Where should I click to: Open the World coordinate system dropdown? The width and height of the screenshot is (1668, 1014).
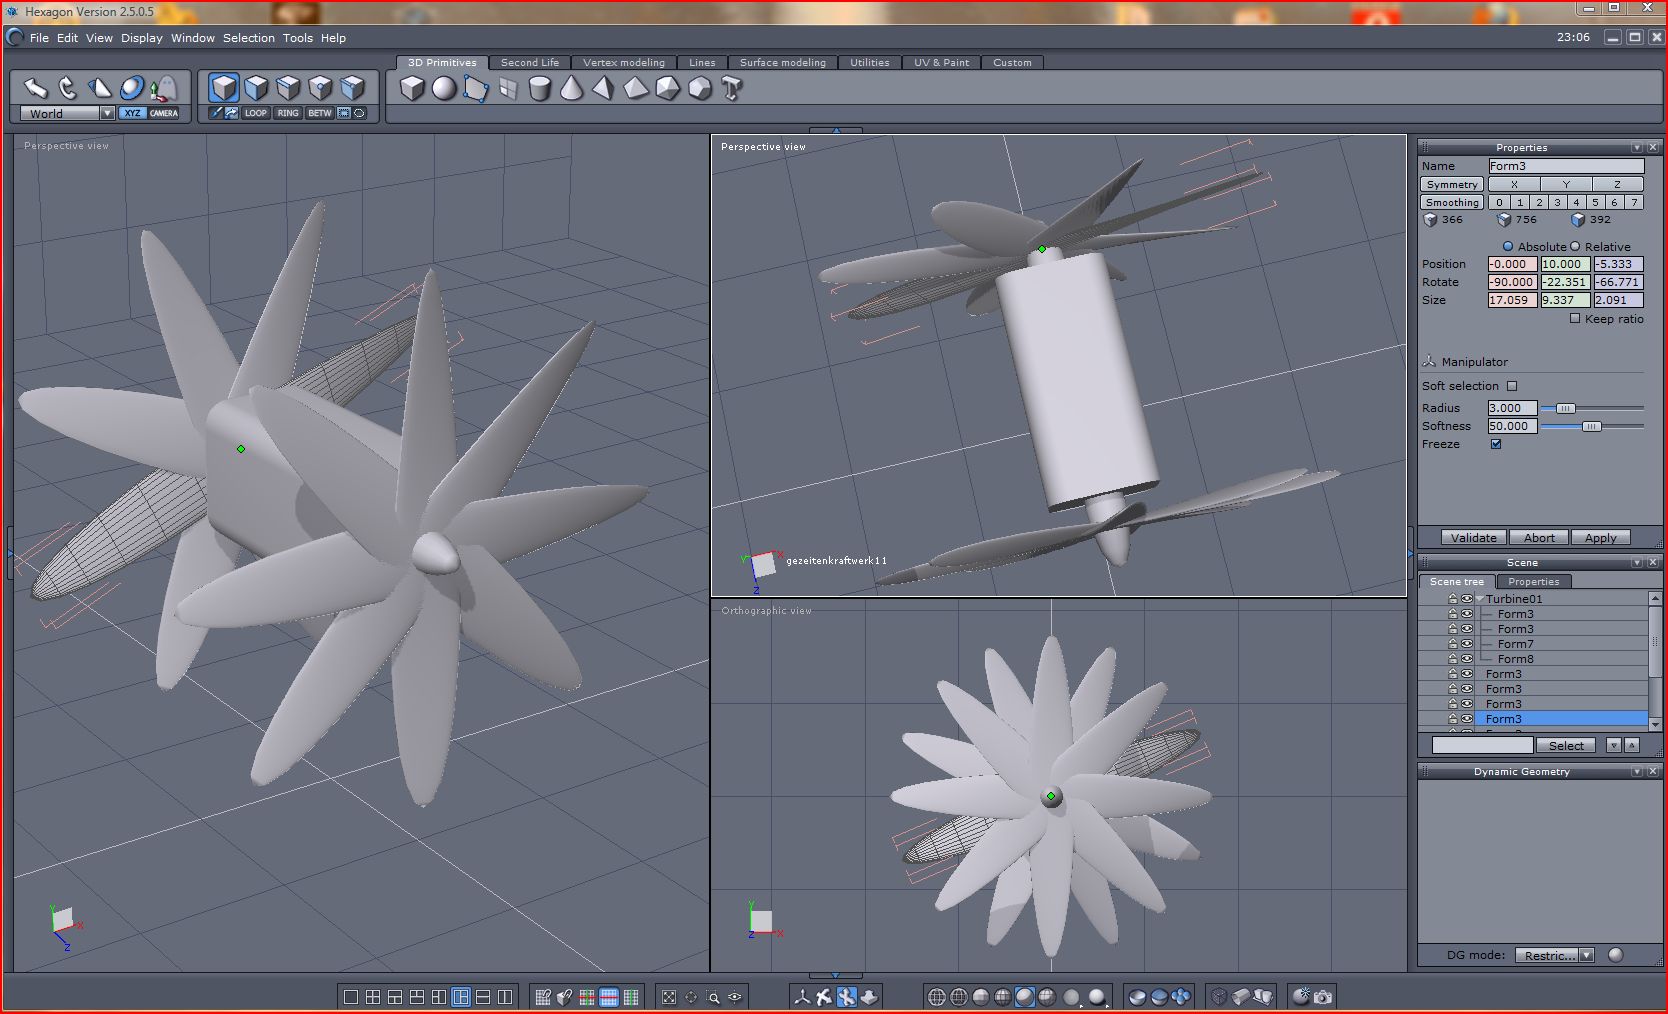coord(107,114)
